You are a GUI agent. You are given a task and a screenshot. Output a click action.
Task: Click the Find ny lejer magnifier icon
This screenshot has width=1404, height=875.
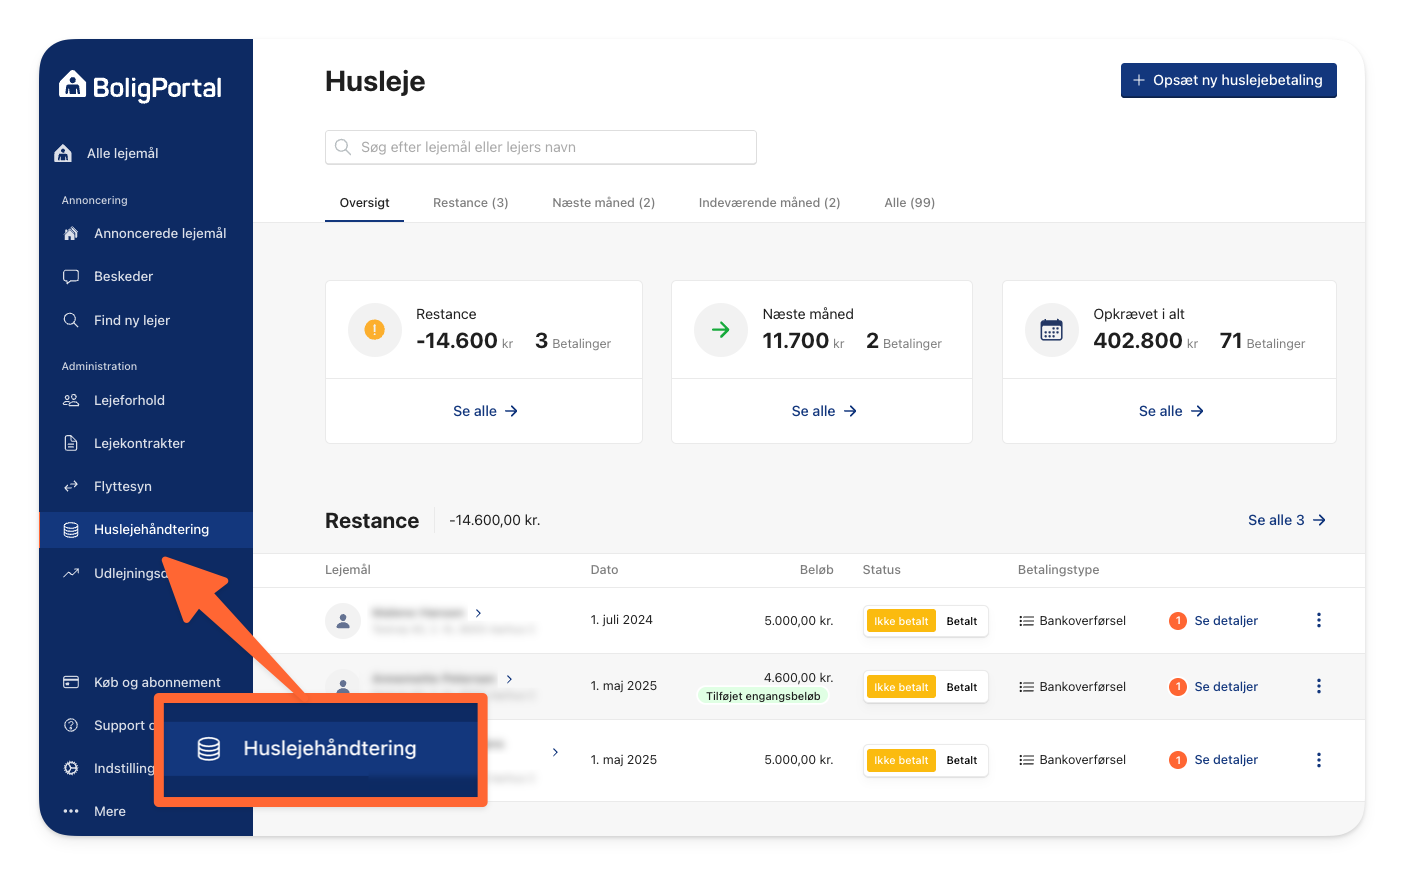(71, 320)
